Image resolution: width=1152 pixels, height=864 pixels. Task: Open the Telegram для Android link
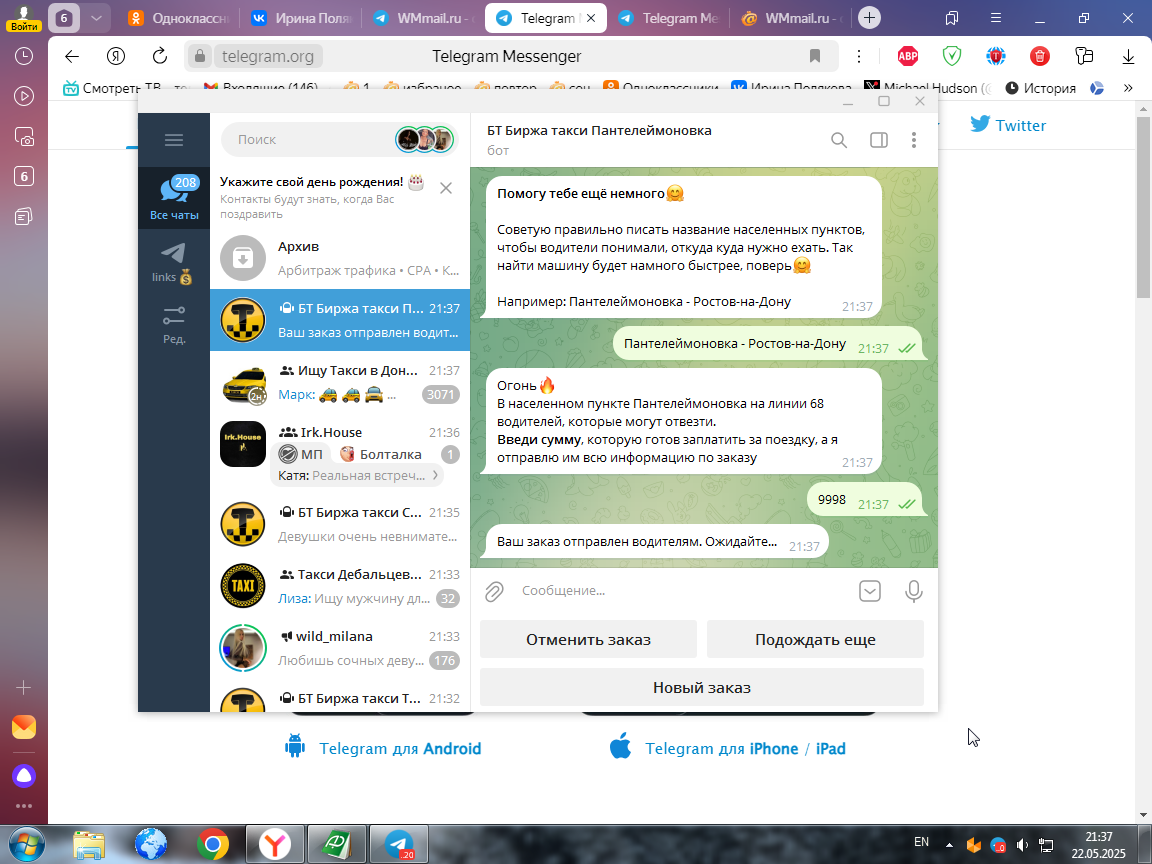[x=383, y=748]
